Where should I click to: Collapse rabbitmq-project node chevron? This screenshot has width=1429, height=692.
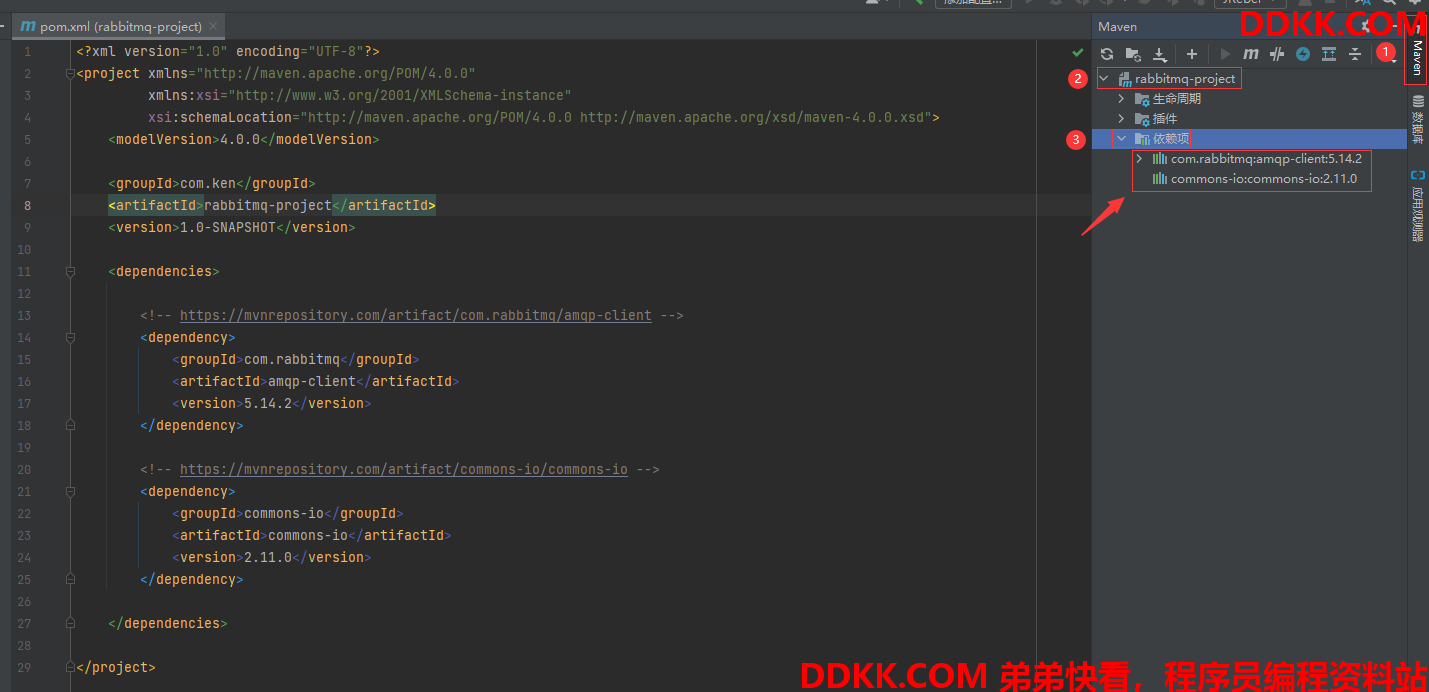[x=1104, y=78]
